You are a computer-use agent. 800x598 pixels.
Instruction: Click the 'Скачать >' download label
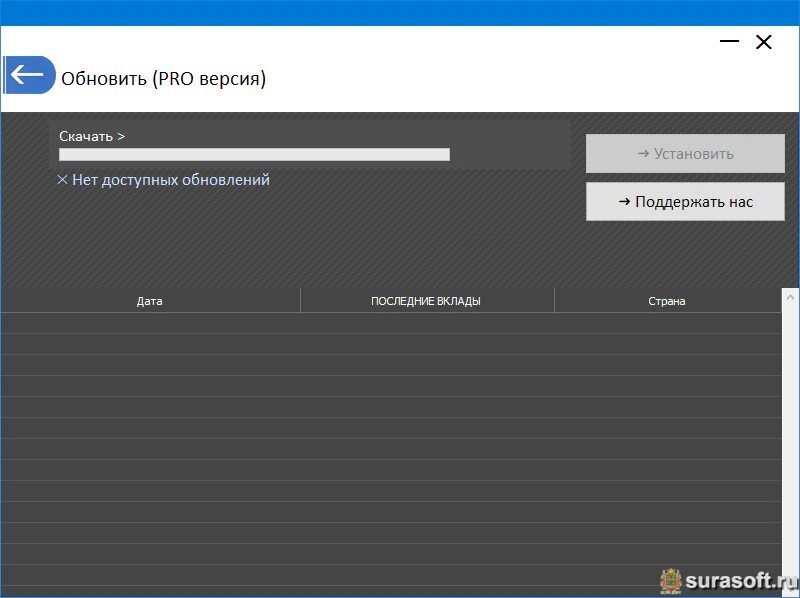click(92, 136)
